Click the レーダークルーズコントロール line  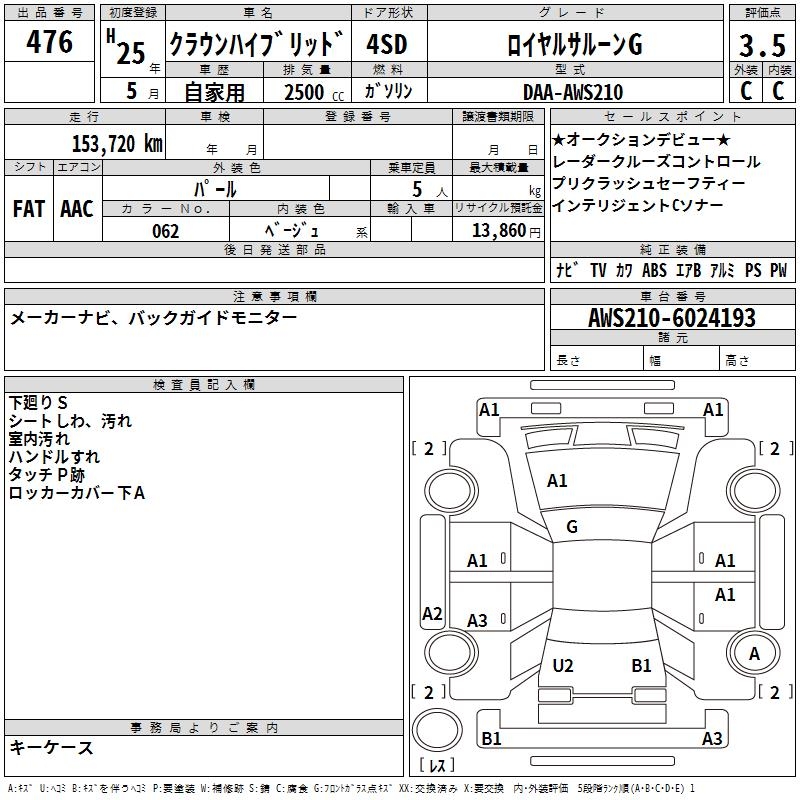pyautogui.click(x=656, y=161)
